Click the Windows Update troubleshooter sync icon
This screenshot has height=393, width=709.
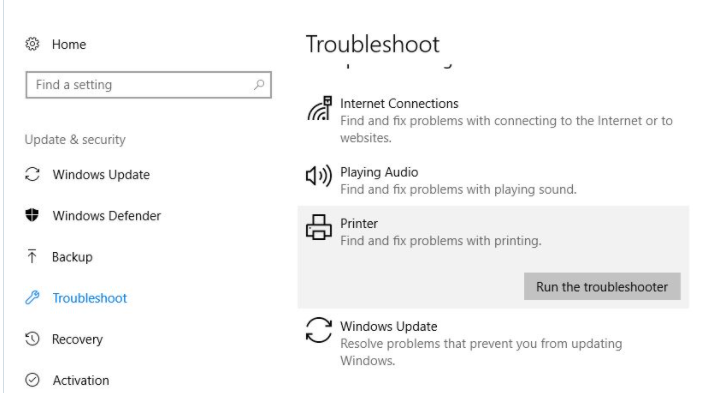[319, 330]
